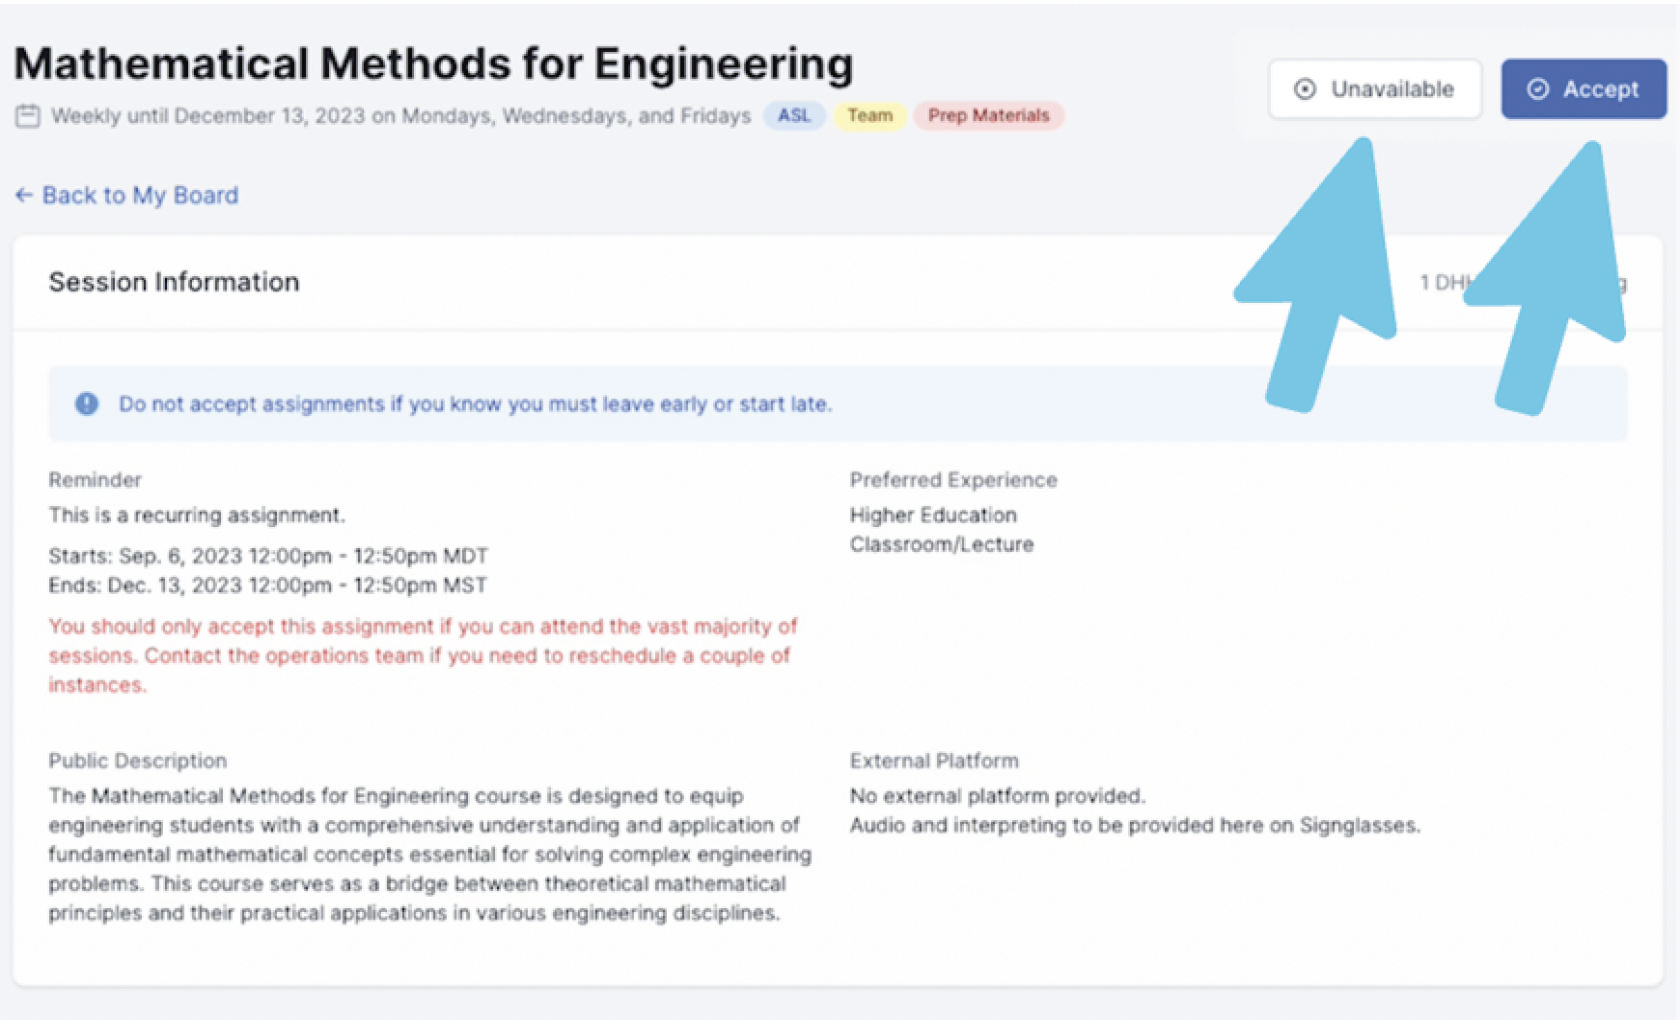Viewport: 1680px width, 1020px height.
Task: Click the 'Ends: Dec. 13, 2023' line
Action: (268, 585)
